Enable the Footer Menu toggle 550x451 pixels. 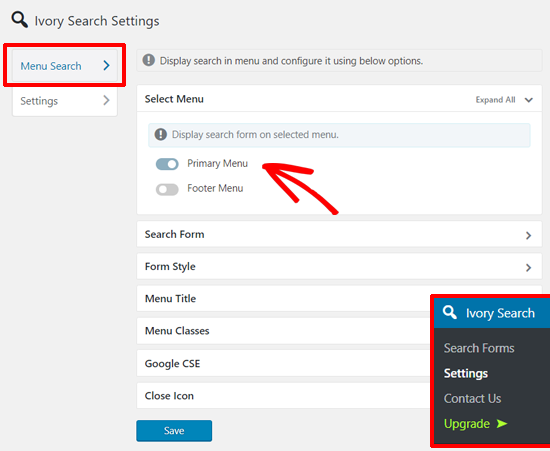click(167, 189)
